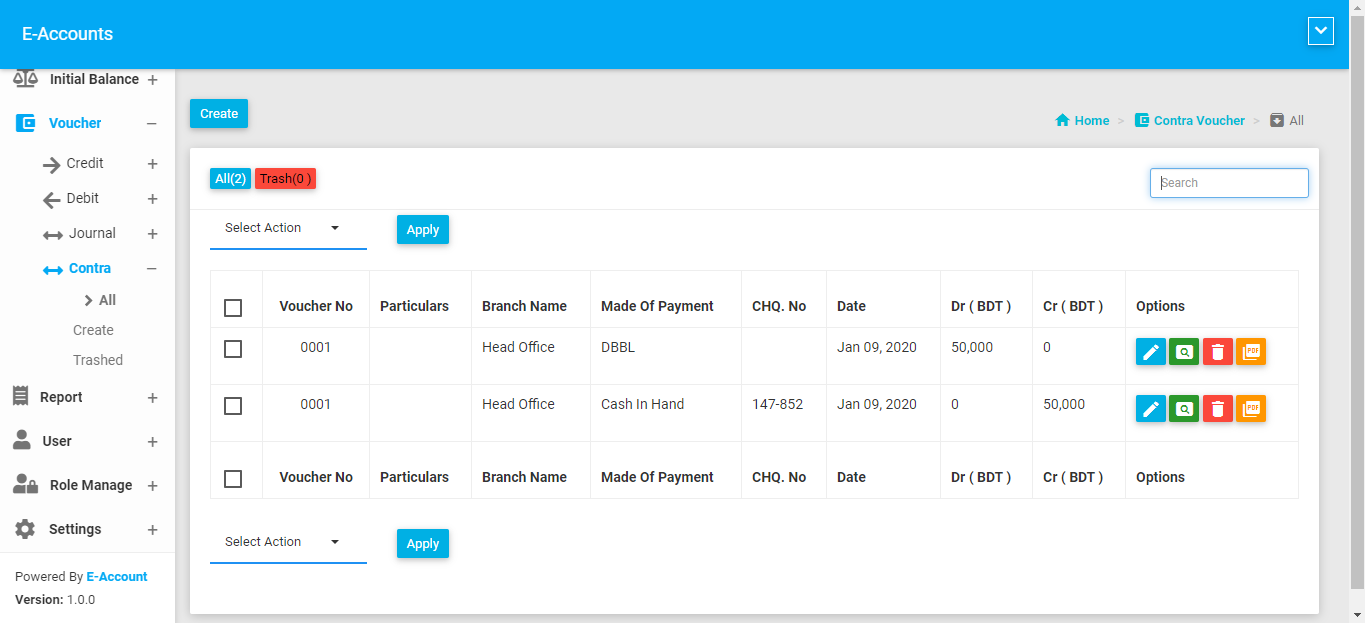1365x623 pixels.
Task: Click the PDF export icon for Cash In Hand row
Action: [1251, 409]
